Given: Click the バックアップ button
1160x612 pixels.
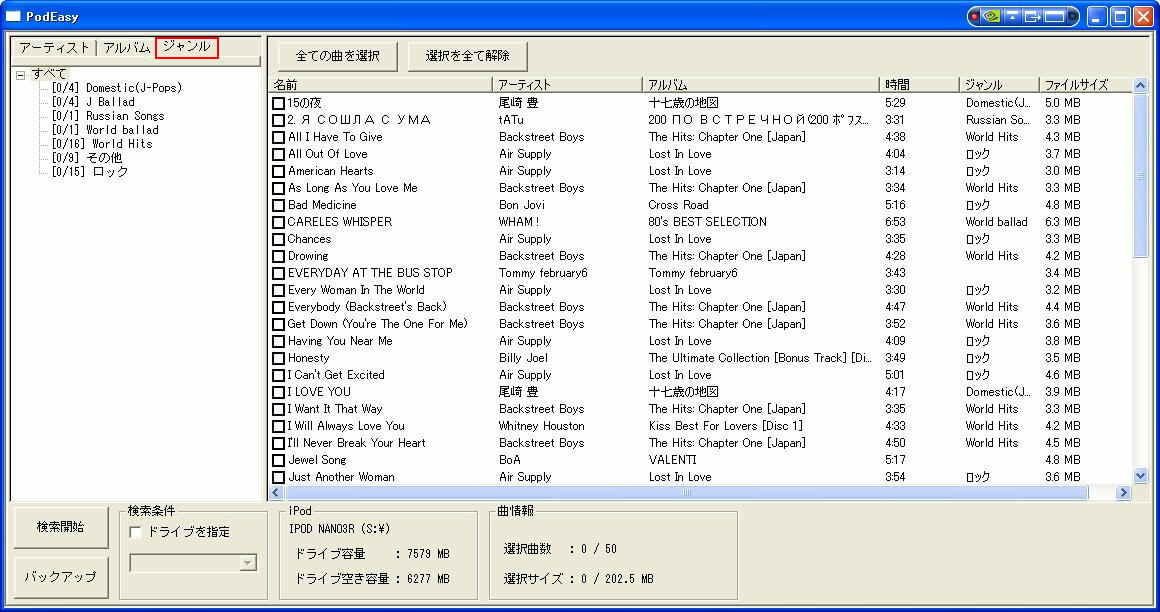Looking at the screenshot, I should click(x=61, y=577).
